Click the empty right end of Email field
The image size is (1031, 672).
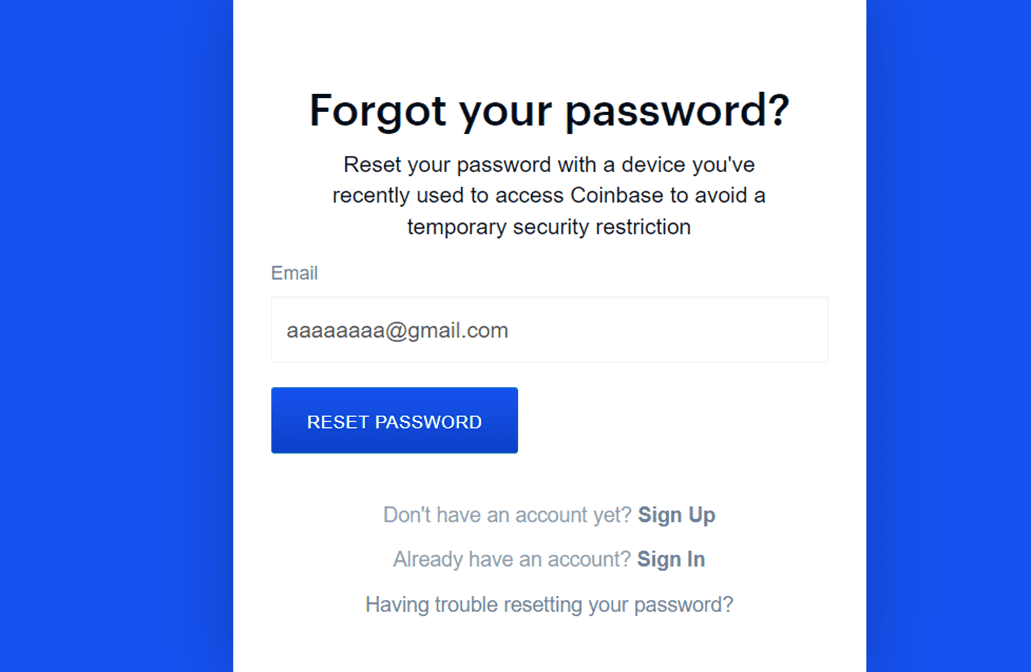[760, 330]
